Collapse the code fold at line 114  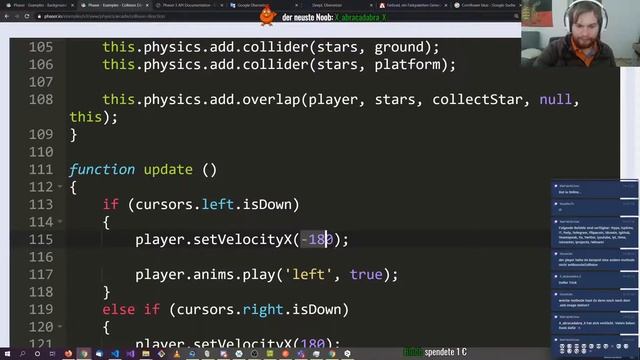tap(60, 222)
